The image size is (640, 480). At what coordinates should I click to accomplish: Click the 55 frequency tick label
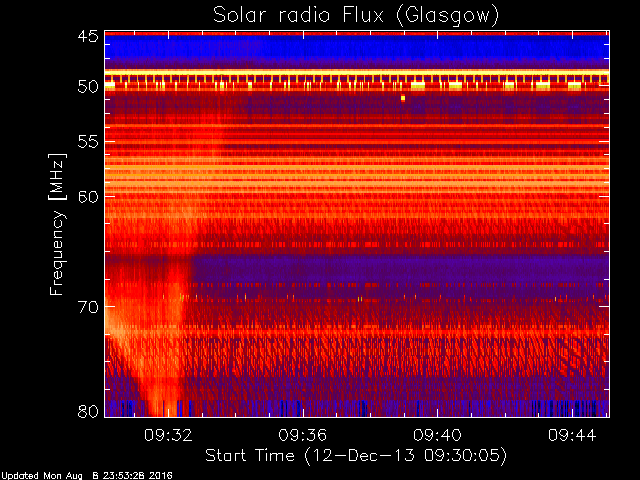(88, 142)
